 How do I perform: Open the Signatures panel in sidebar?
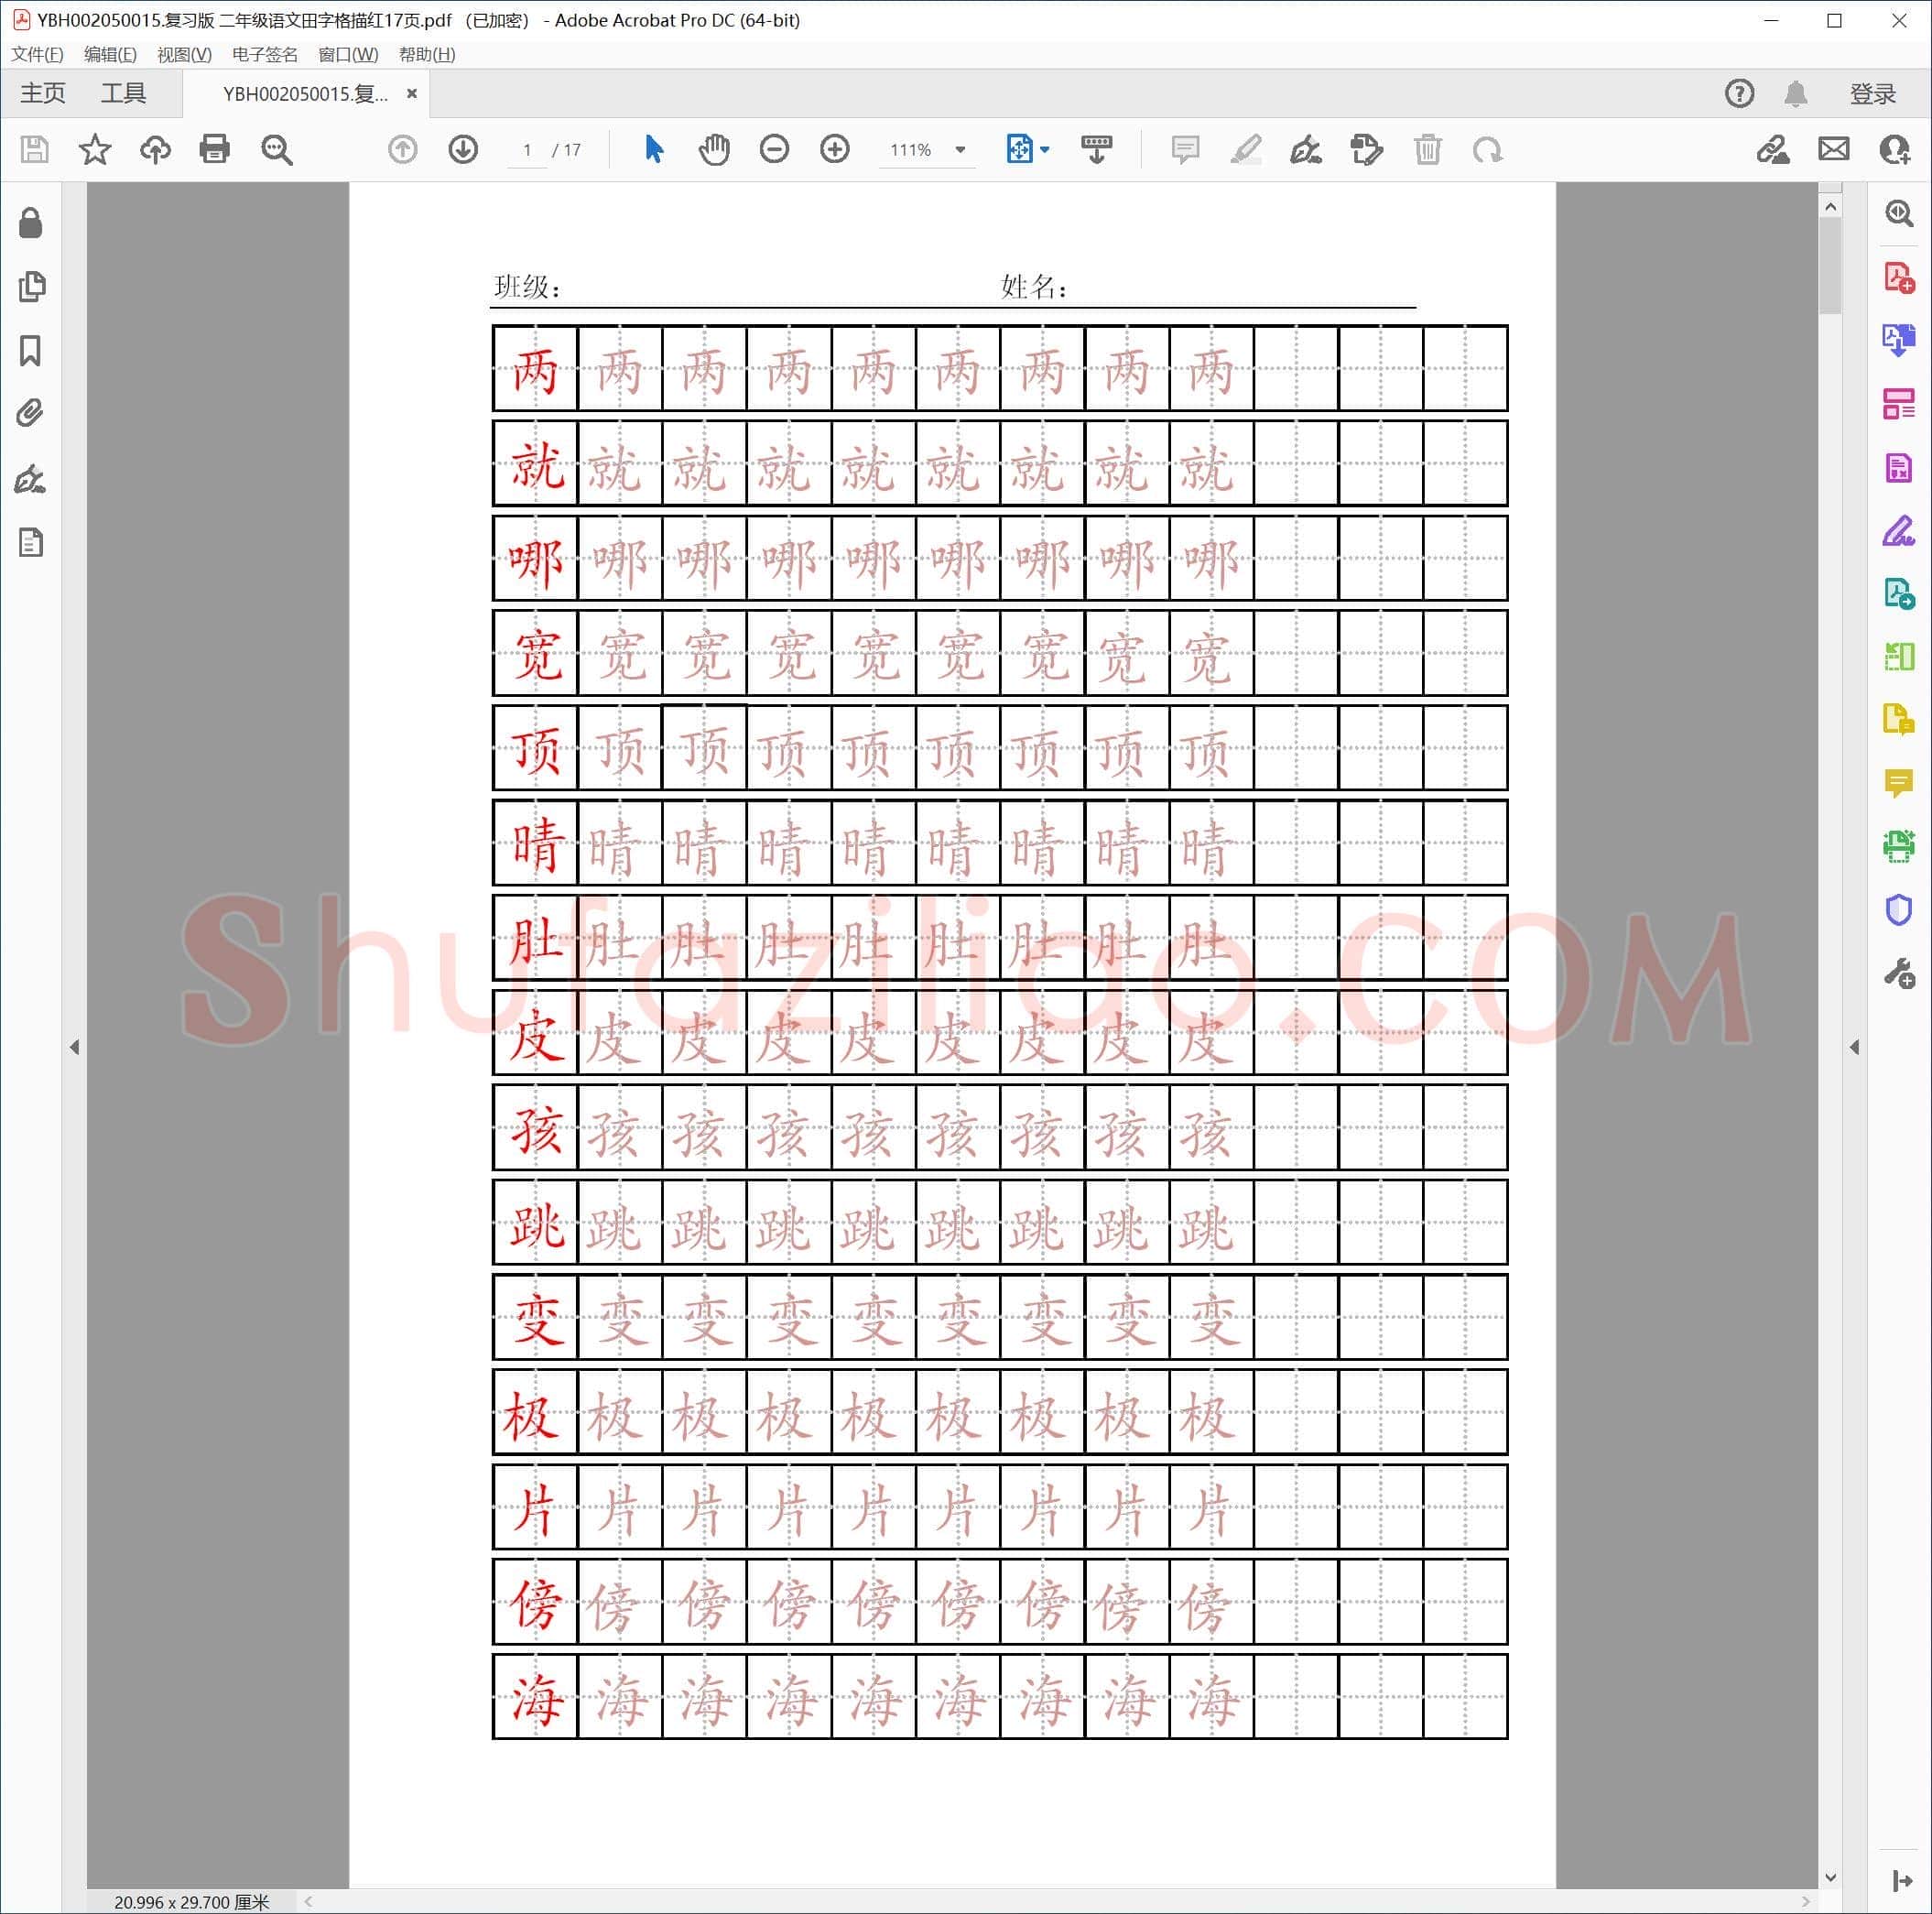pyautogui.click(x=31, y=479)
